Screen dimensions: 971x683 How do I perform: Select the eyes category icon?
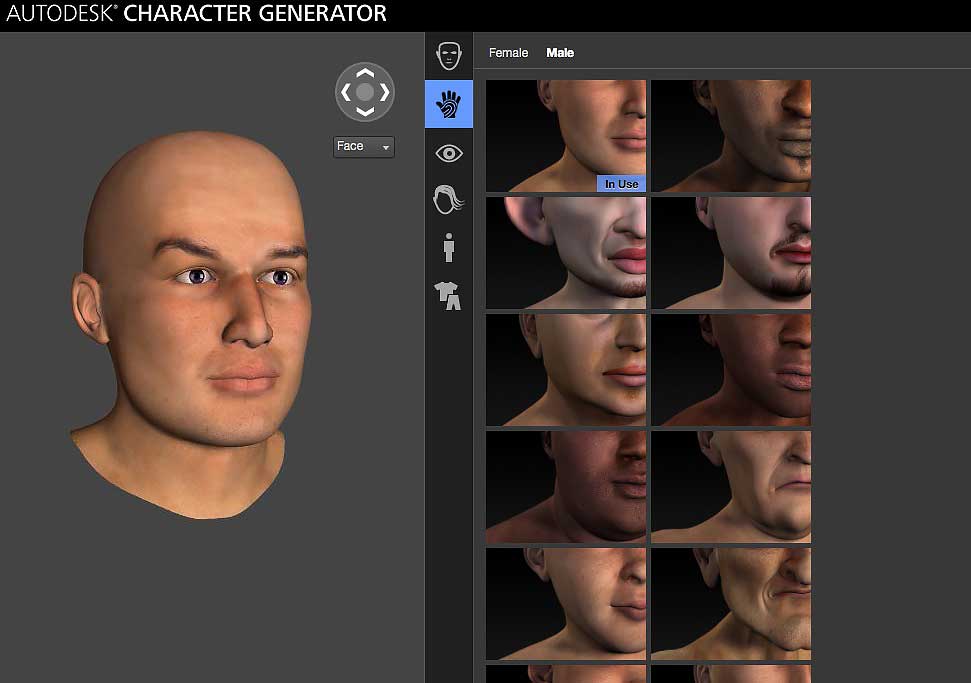448,152
